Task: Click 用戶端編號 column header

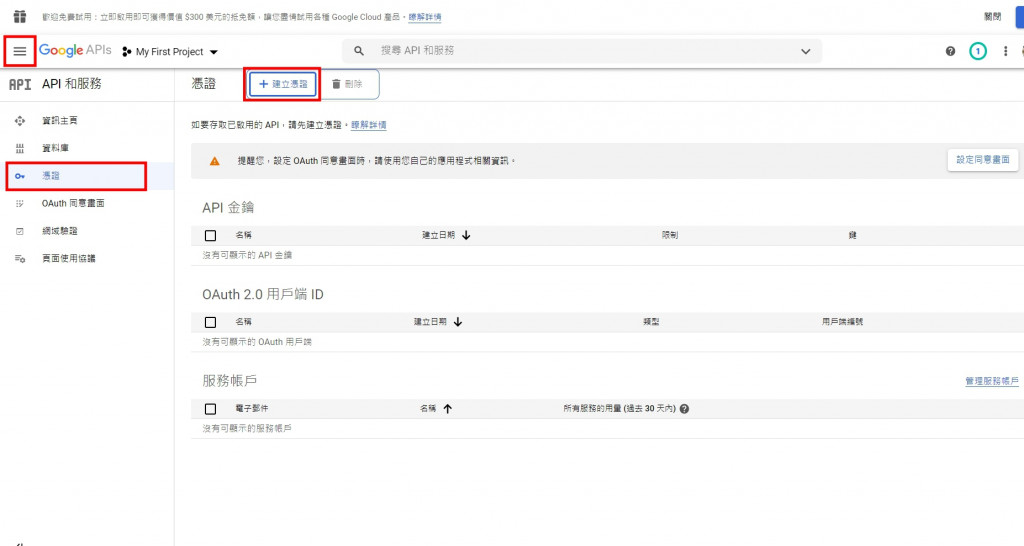Action: click(x=842, y=322)
